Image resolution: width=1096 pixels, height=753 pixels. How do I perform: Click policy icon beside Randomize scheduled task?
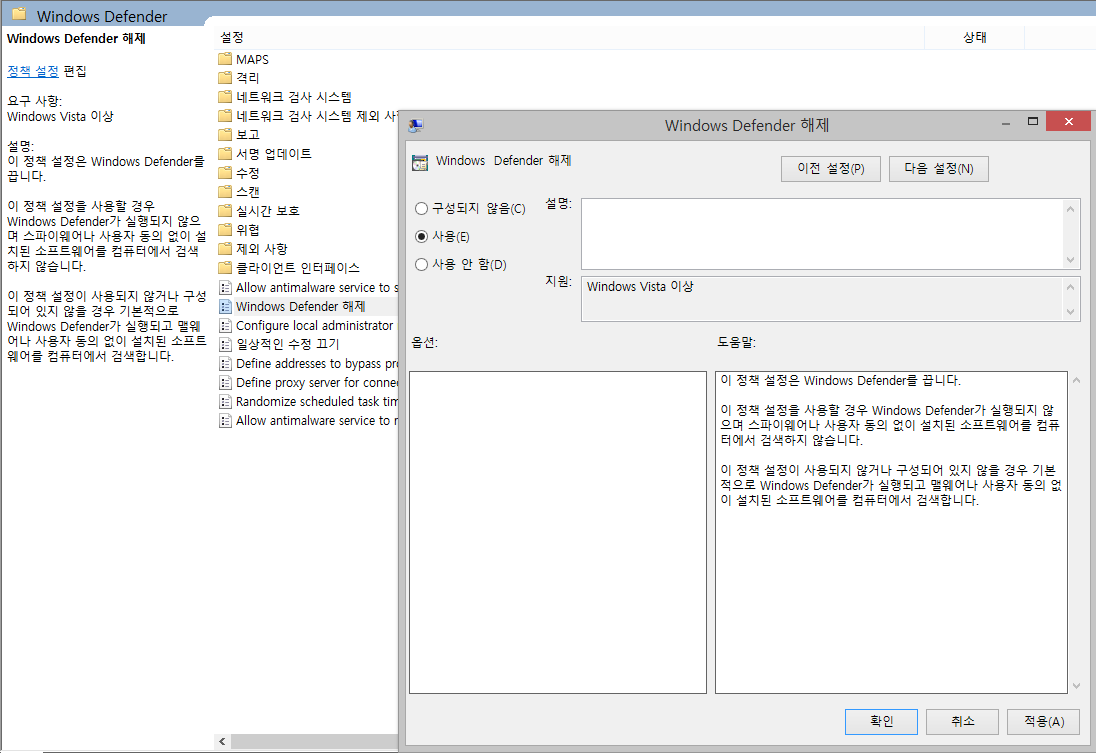[x=225, y=401]
